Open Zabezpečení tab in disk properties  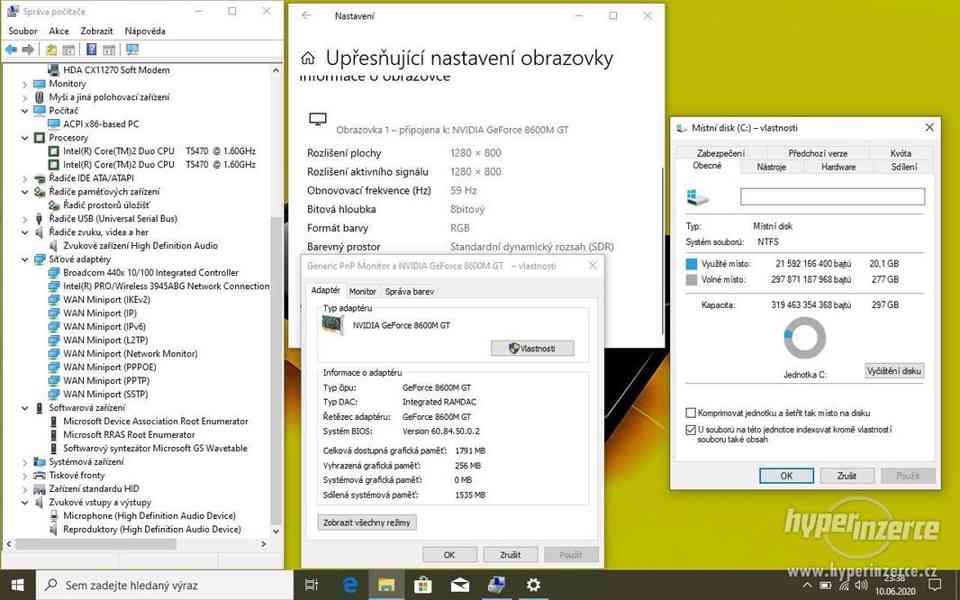point(721,153)
